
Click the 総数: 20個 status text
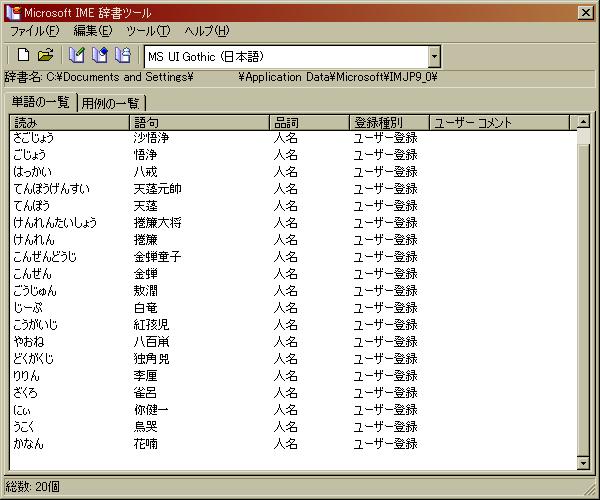pyautogui.click(x=33, y=487)
